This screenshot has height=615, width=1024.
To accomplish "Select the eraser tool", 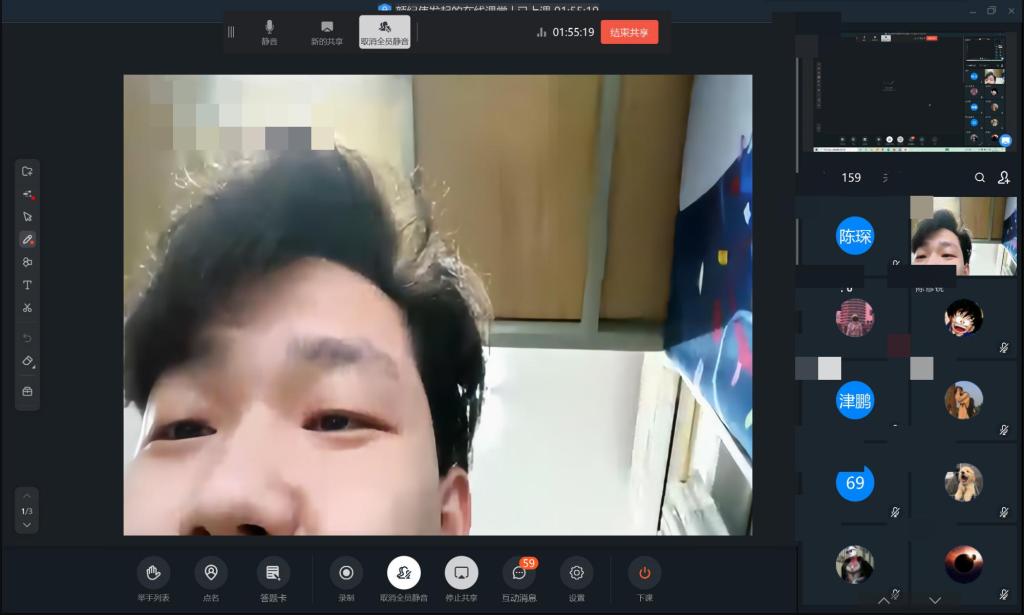I will pyautogui.click(x=27, y=361).
